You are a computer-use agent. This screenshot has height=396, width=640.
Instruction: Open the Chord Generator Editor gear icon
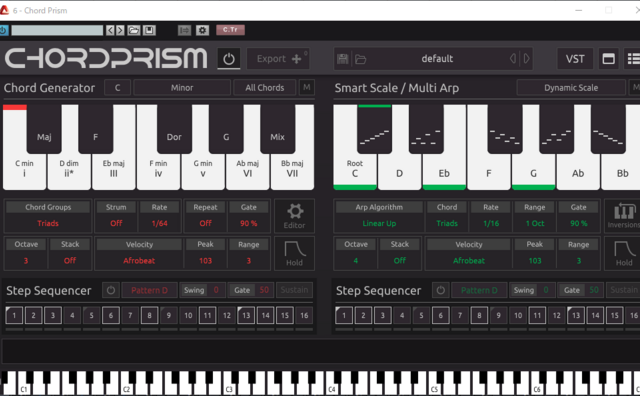pos(294,216)
